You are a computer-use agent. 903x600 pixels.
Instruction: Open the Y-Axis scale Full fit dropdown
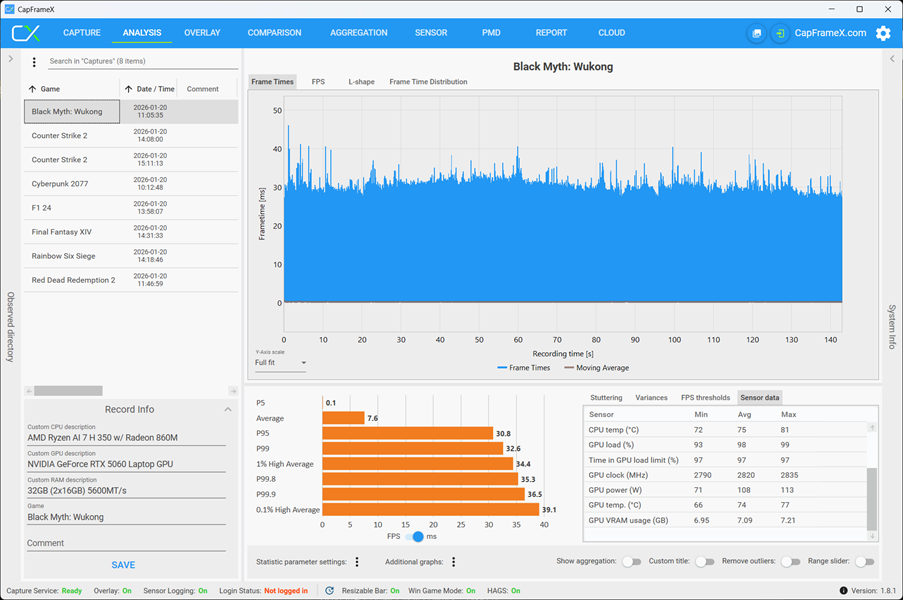pos(280,363)
